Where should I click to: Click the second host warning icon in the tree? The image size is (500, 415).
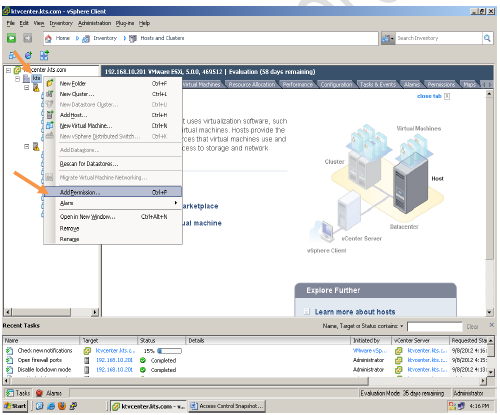coord(36,146)
